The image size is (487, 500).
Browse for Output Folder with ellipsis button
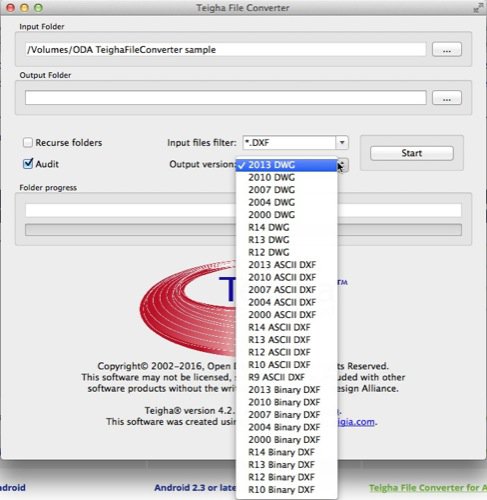coord(447,98)
